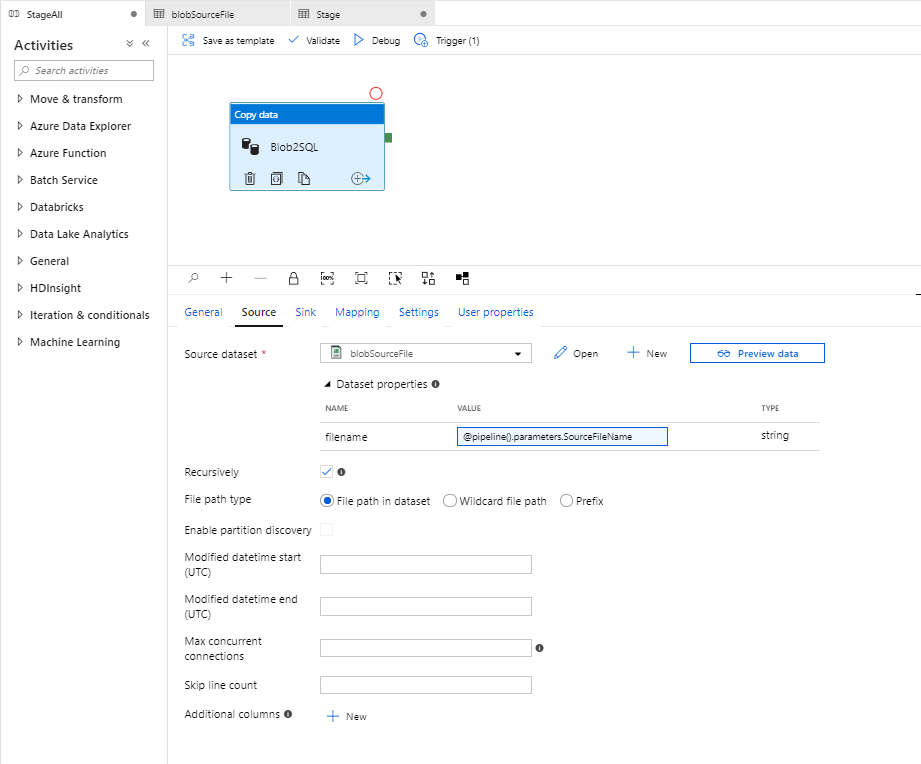Zoom in on the pipeline canvas
The image size is (921, 764).
(226, 278)
